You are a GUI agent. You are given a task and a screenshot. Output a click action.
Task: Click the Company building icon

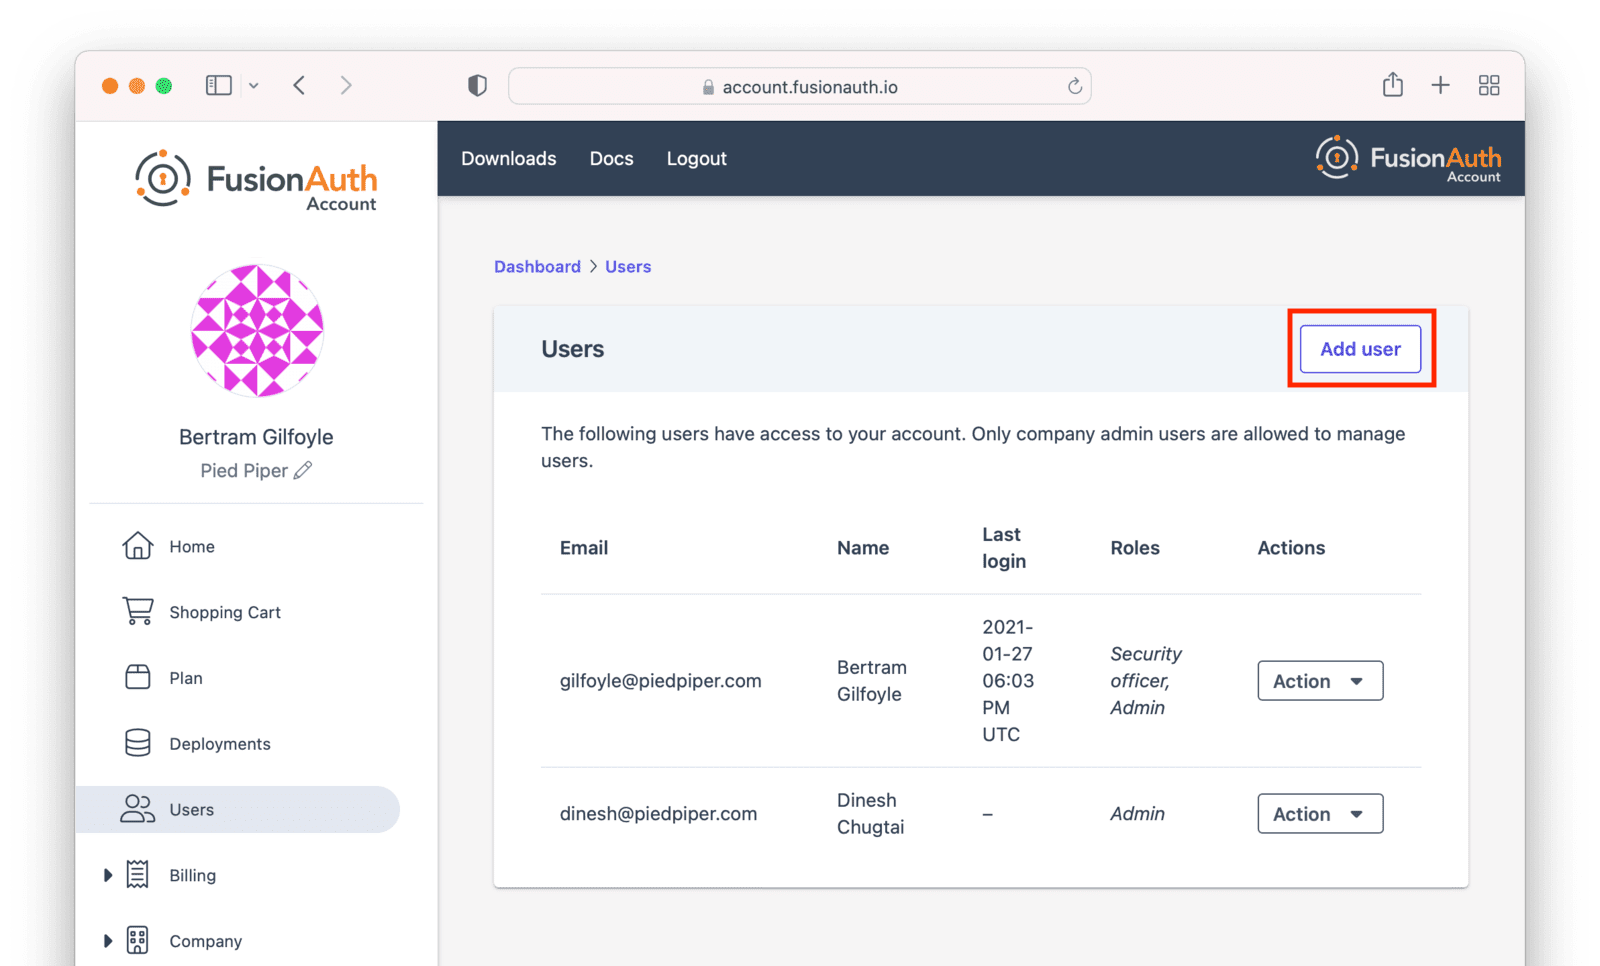tap(137, 940)
